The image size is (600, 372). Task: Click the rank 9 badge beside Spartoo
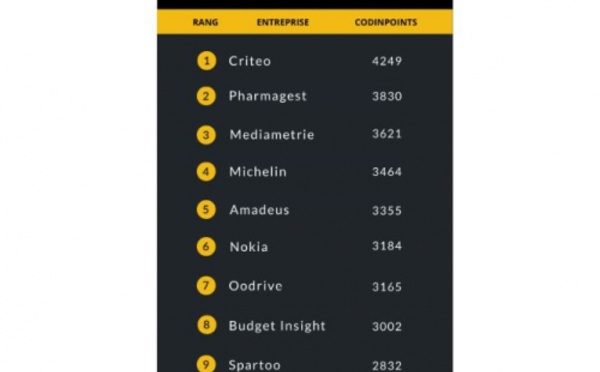click(x=206, y=364)
